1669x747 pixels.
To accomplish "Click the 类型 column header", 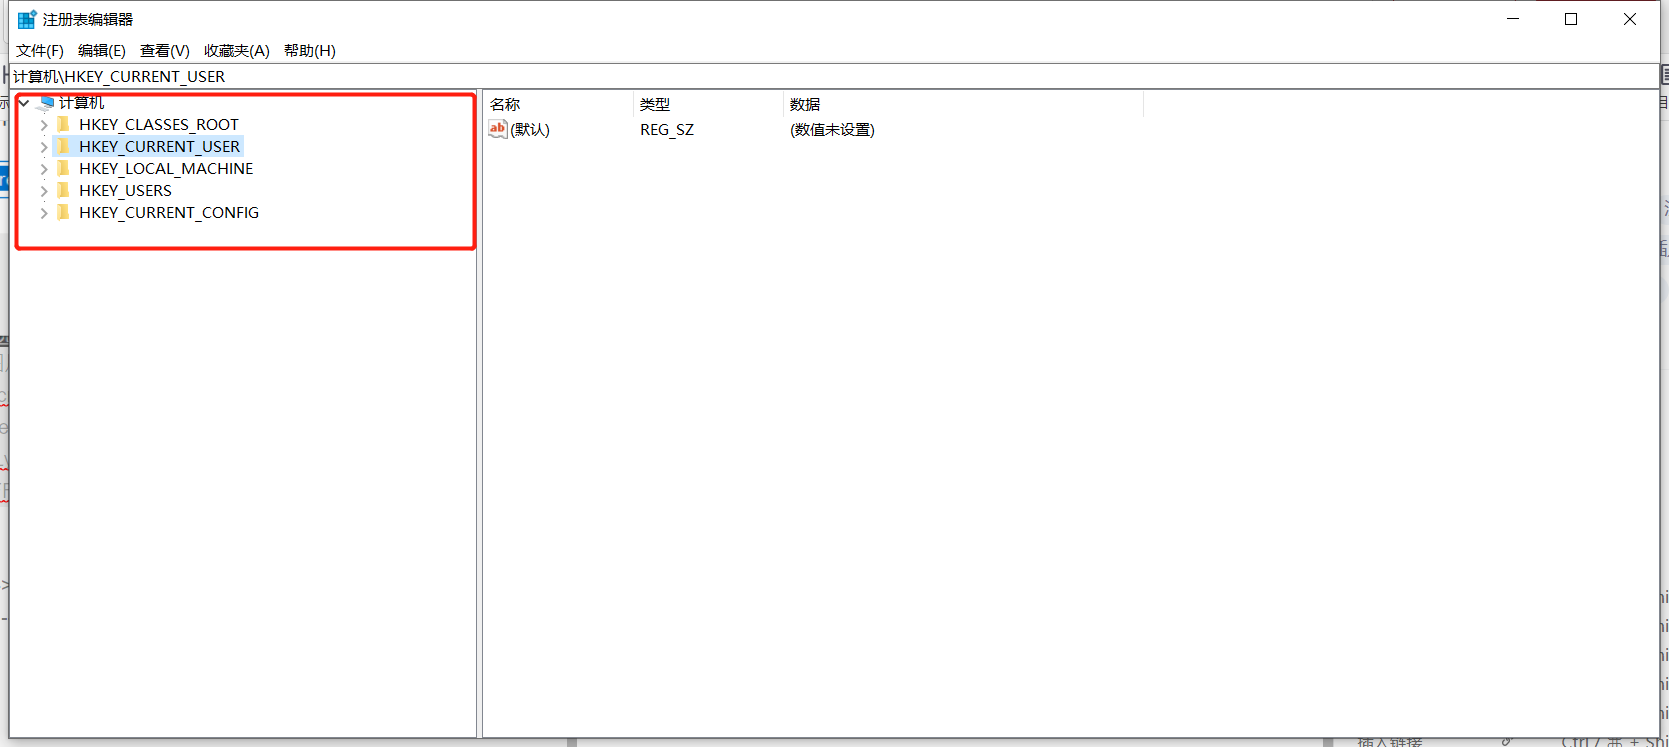I will coord(708,104).
